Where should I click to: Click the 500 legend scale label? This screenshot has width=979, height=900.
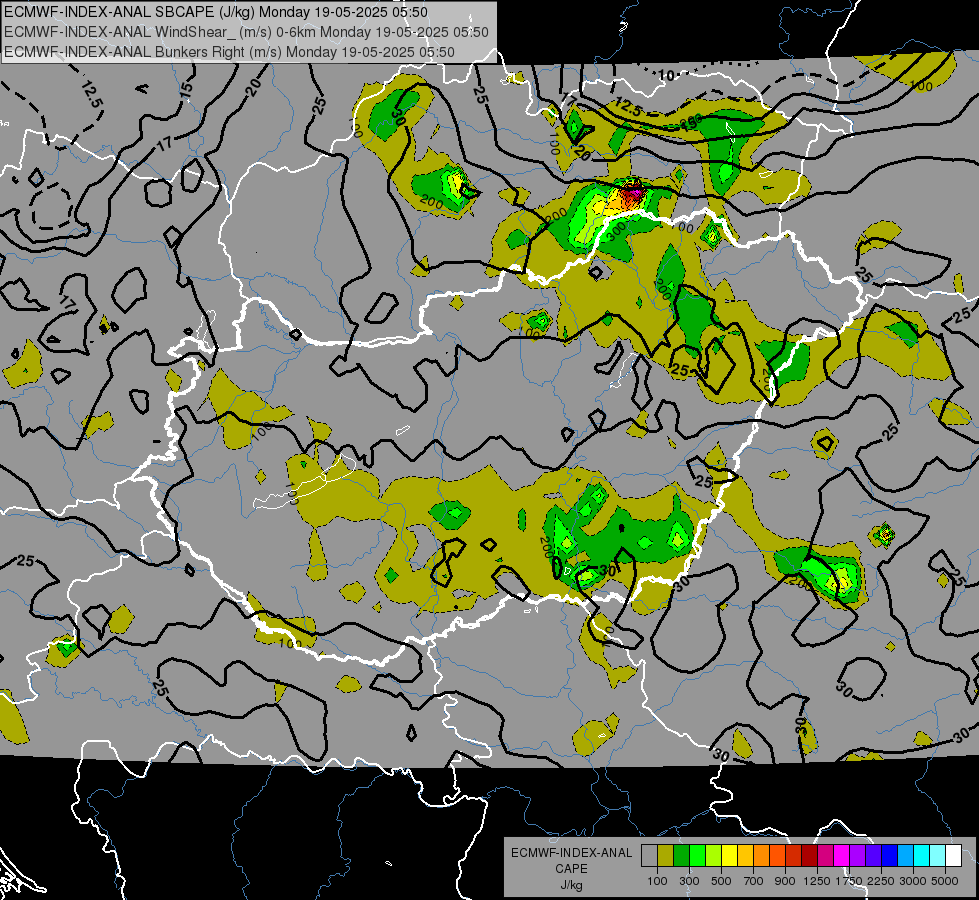click(721, 881)
